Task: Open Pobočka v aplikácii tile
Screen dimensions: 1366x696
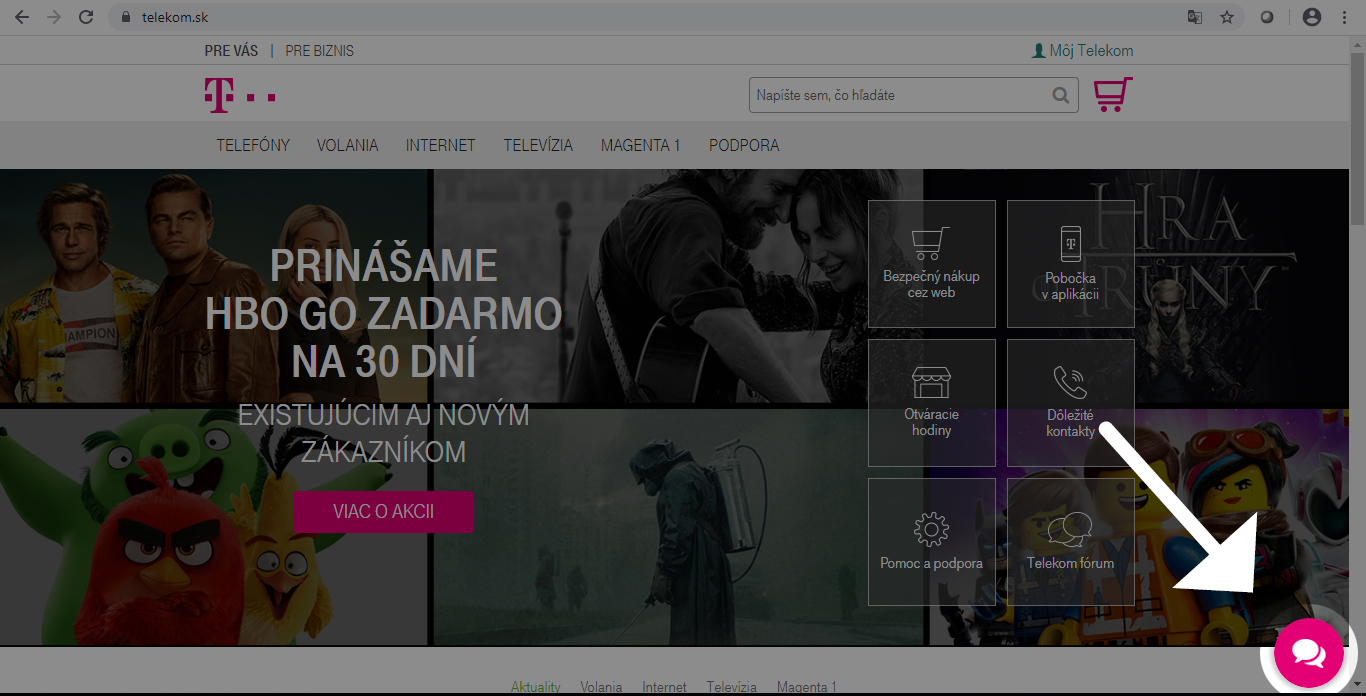Action: coord(1071,263)
